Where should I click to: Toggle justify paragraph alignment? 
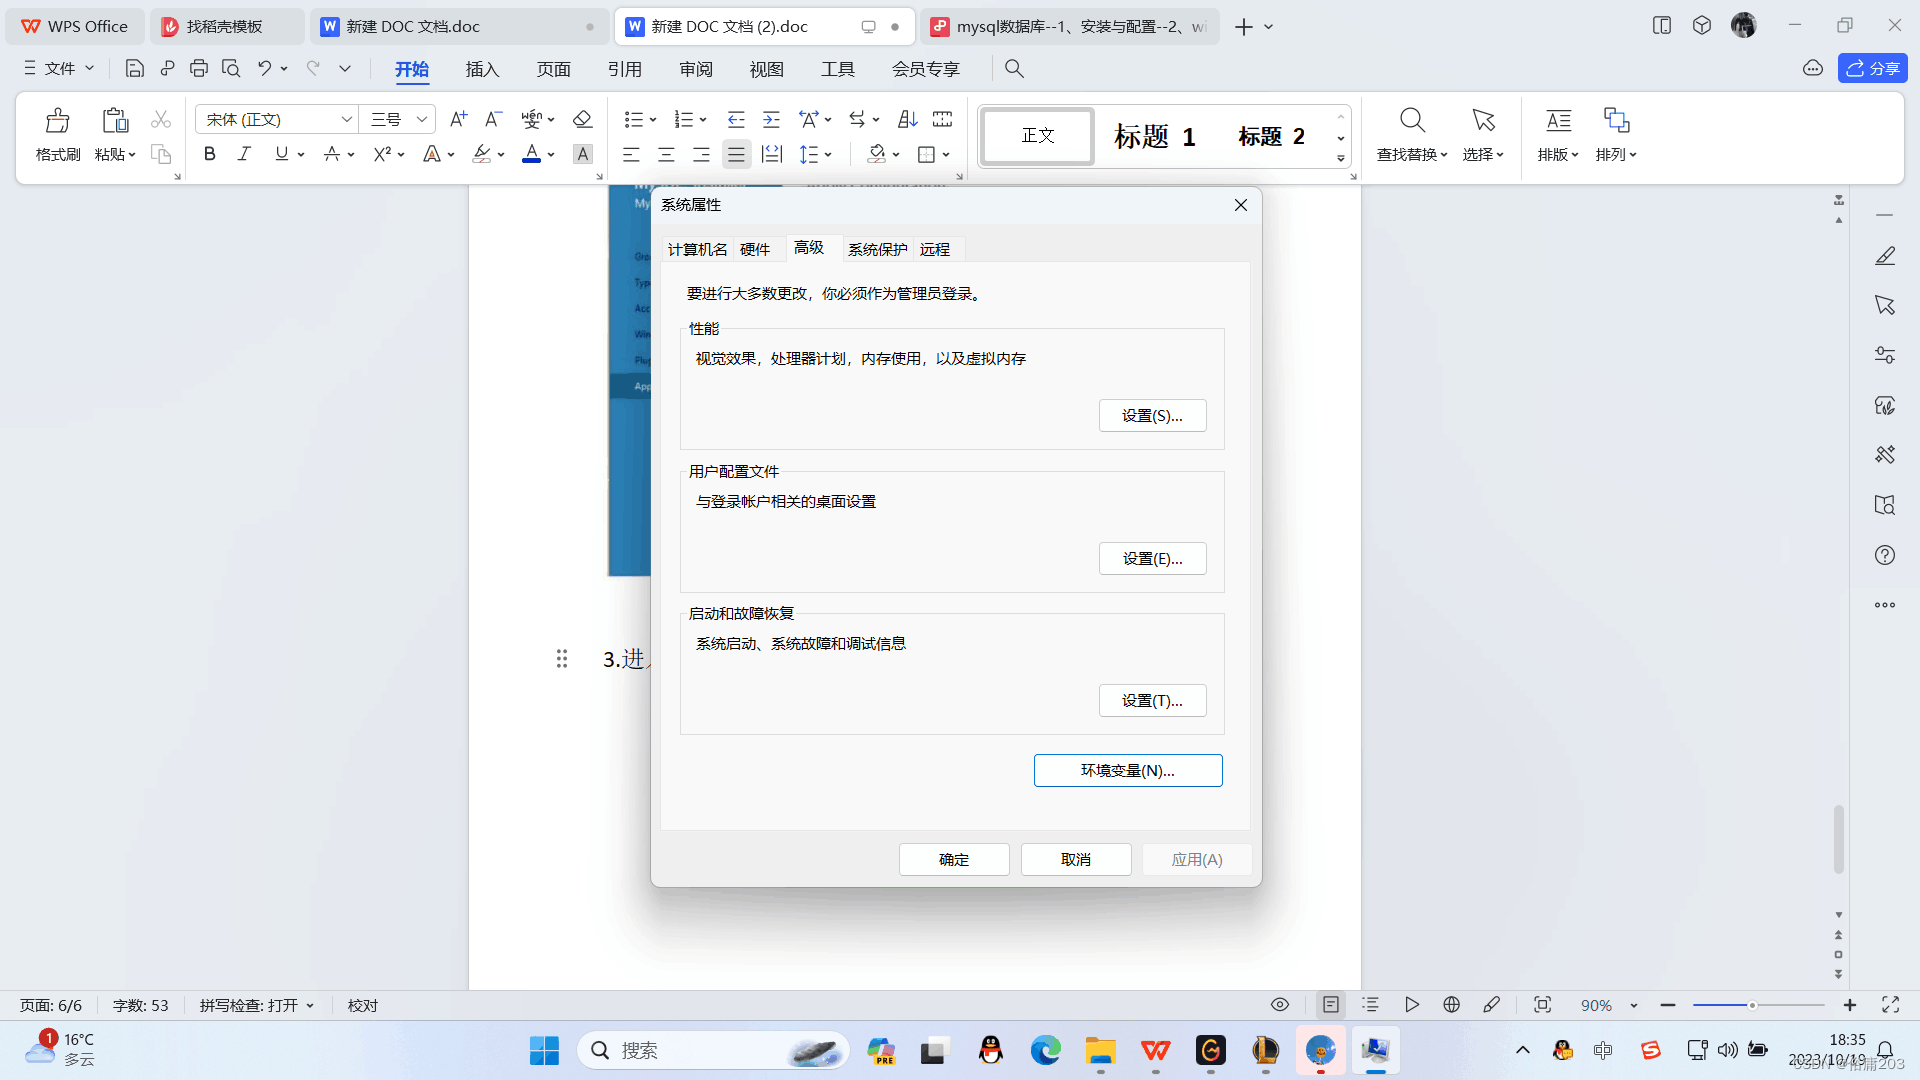[x=736, y=154]
